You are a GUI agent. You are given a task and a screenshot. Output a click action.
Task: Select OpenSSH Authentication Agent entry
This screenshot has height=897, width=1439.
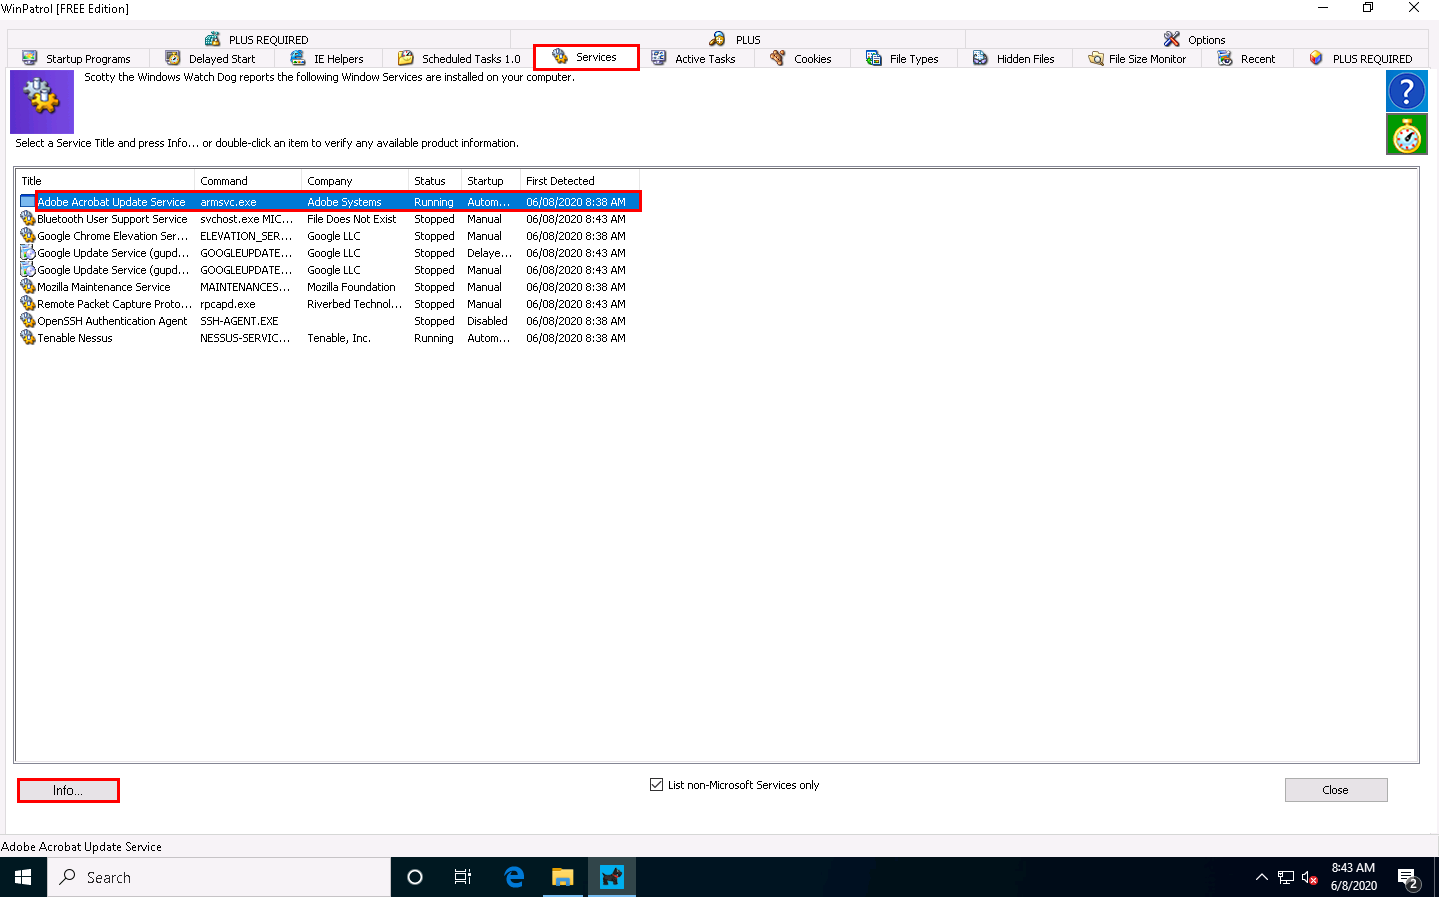click(x=330, y=321)
